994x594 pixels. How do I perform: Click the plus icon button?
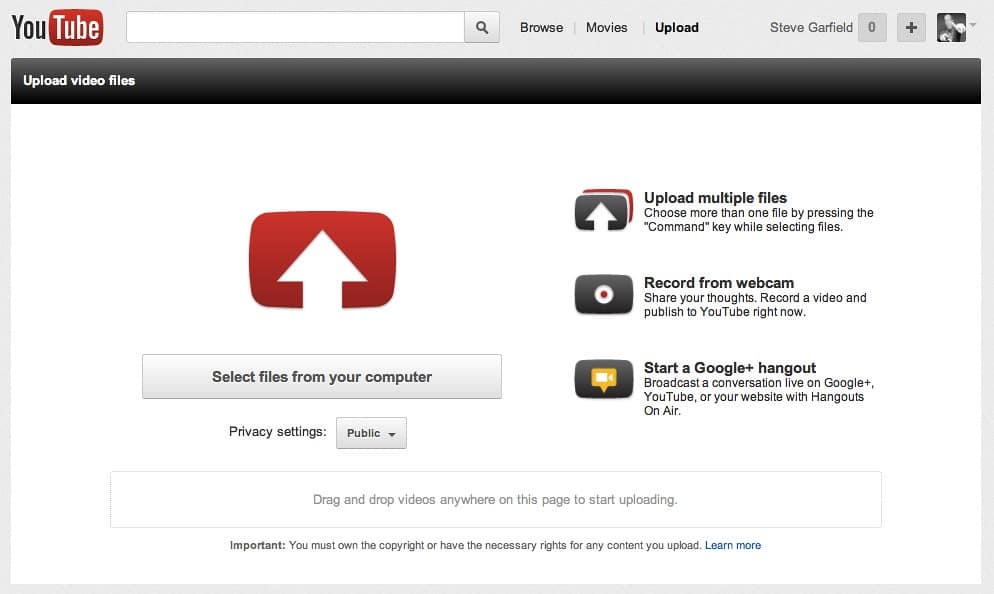[x=911, y=27]
